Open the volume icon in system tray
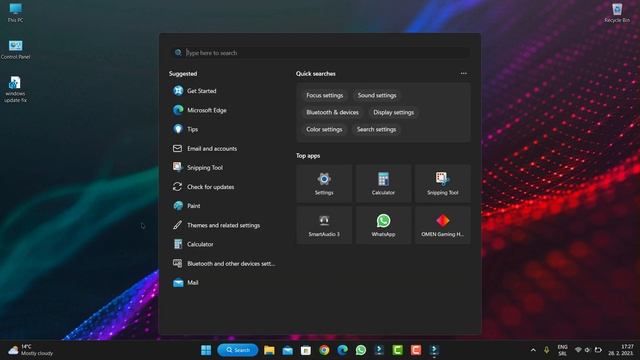 (x=587, y=350)
